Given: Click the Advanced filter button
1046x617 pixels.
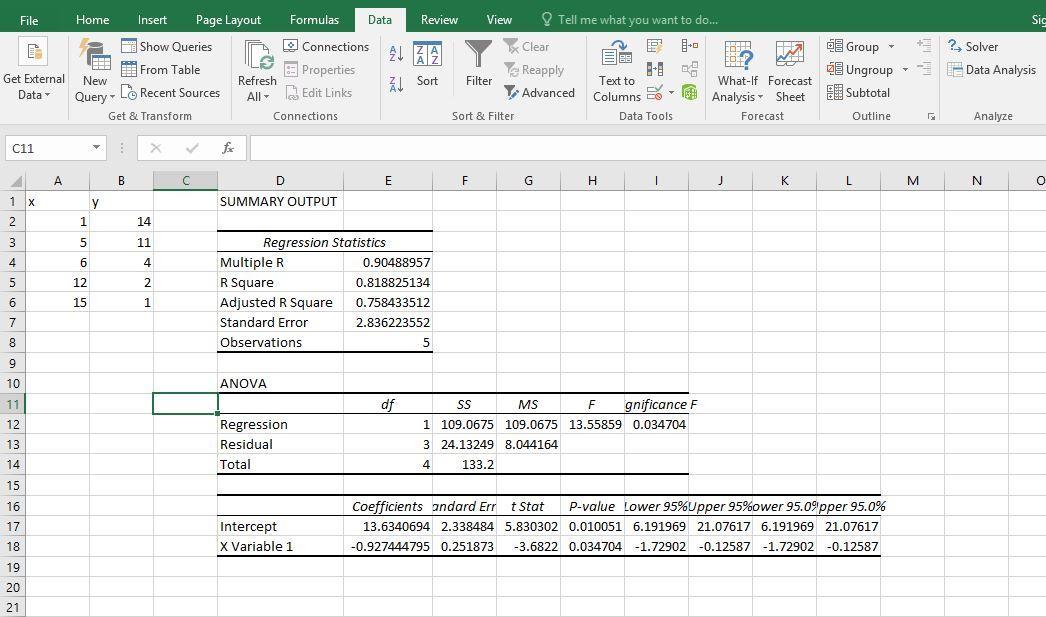Looking at the screenshot, I should point(539,92).
